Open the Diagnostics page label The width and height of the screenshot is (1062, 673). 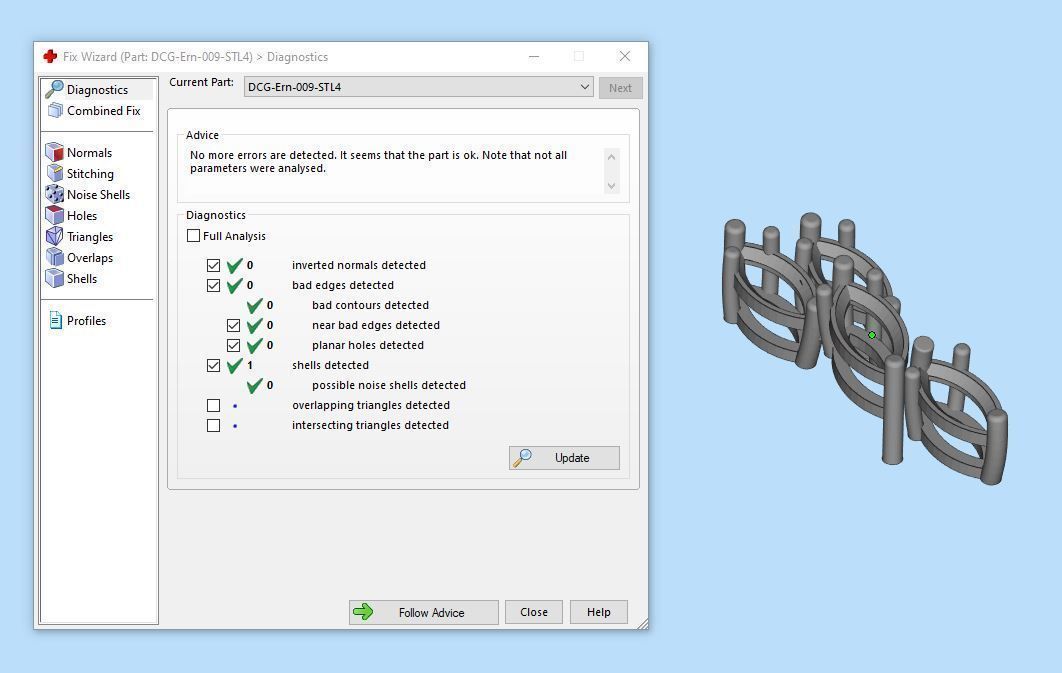(x=98, y=90)
